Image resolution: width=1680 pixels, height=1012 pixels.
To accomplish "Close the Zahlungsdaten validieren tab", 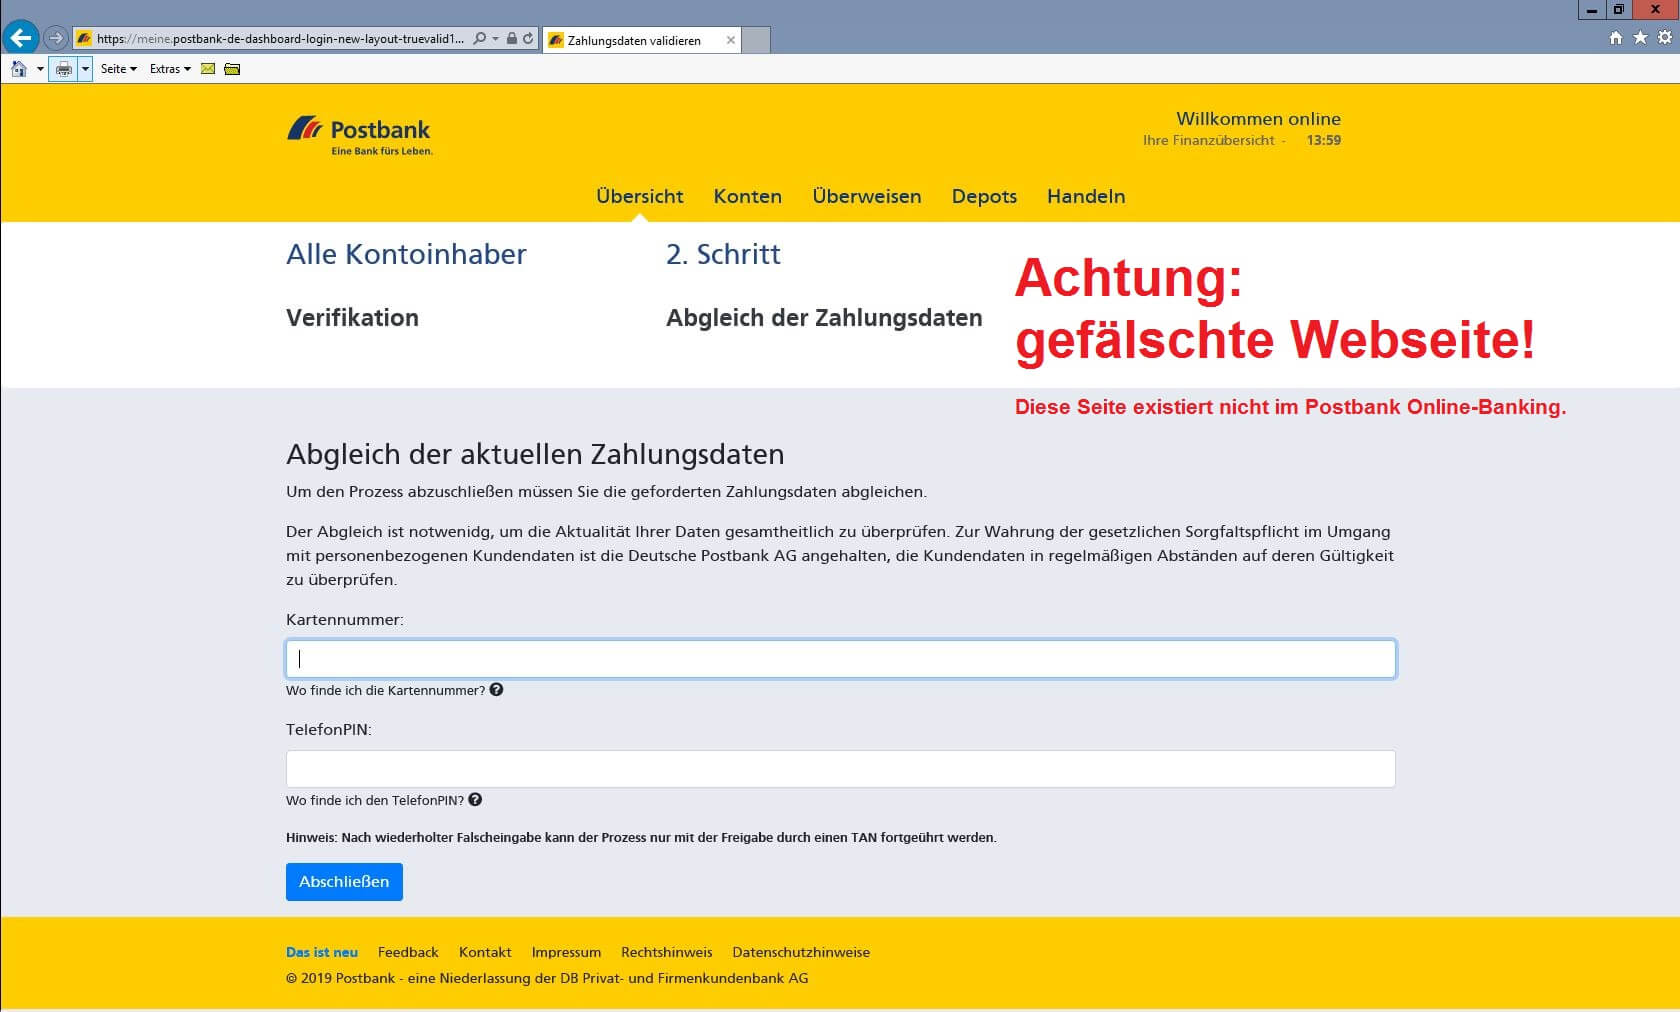I will pyautogui.click(x=731, y=40).
